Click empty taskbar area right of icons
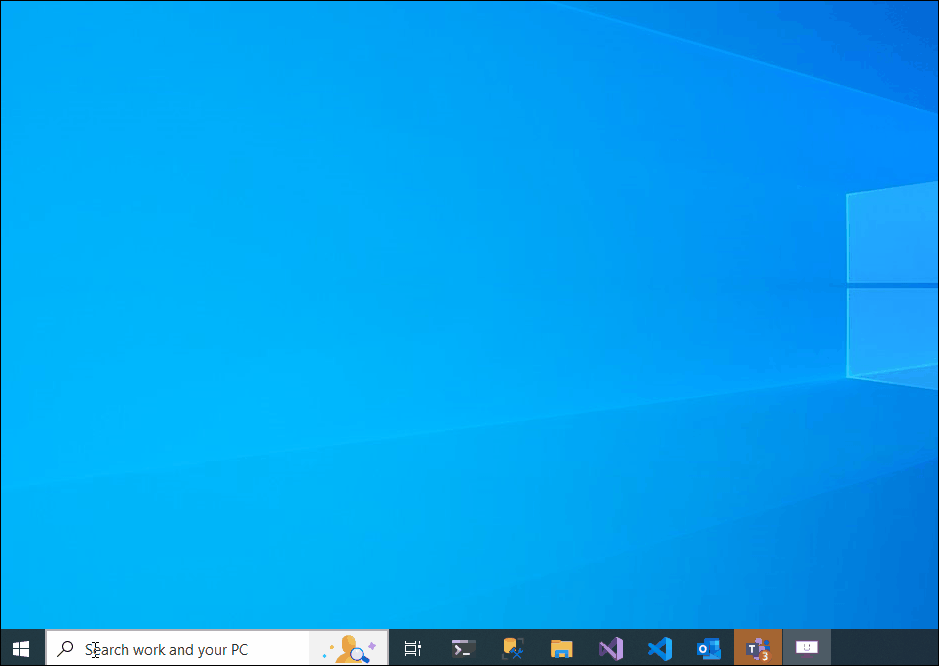Image resolution: width=939 pixels, height=666 pixels. point(885,648)
